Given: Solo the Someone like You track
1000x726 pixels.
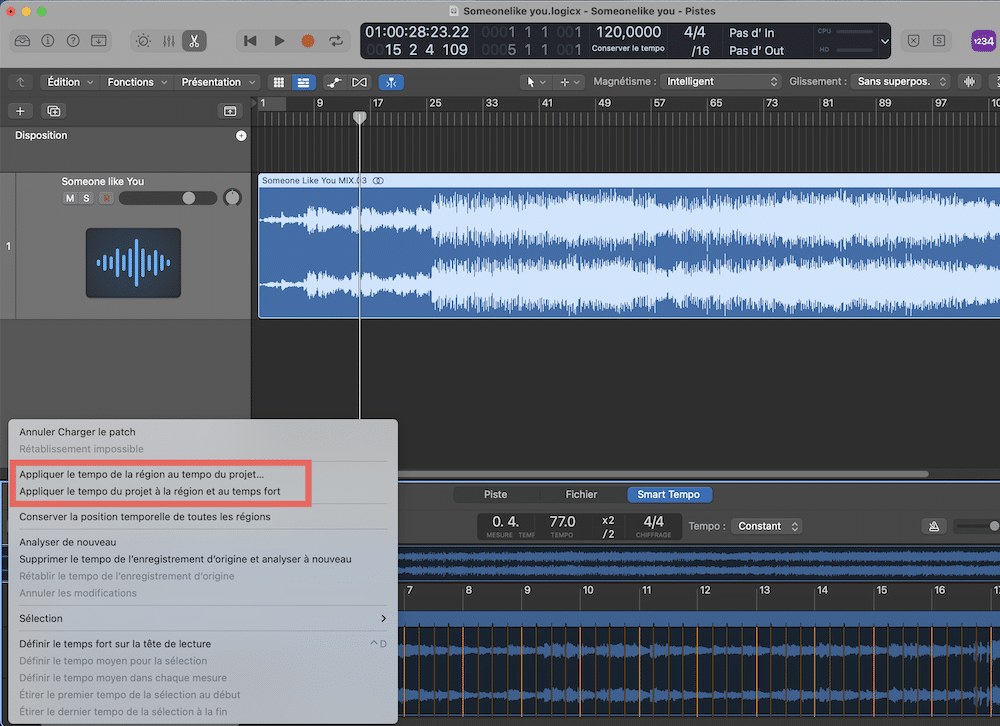Looking at the screenshot, I should click(x=86, y=198).
